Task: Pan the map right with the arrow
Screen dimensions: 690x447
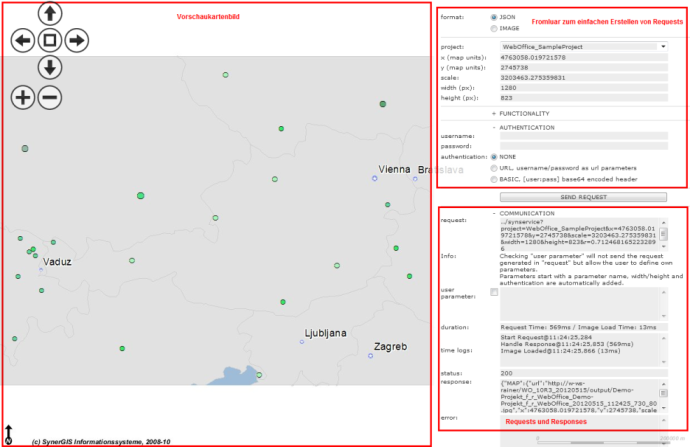Action: (76, 41)
